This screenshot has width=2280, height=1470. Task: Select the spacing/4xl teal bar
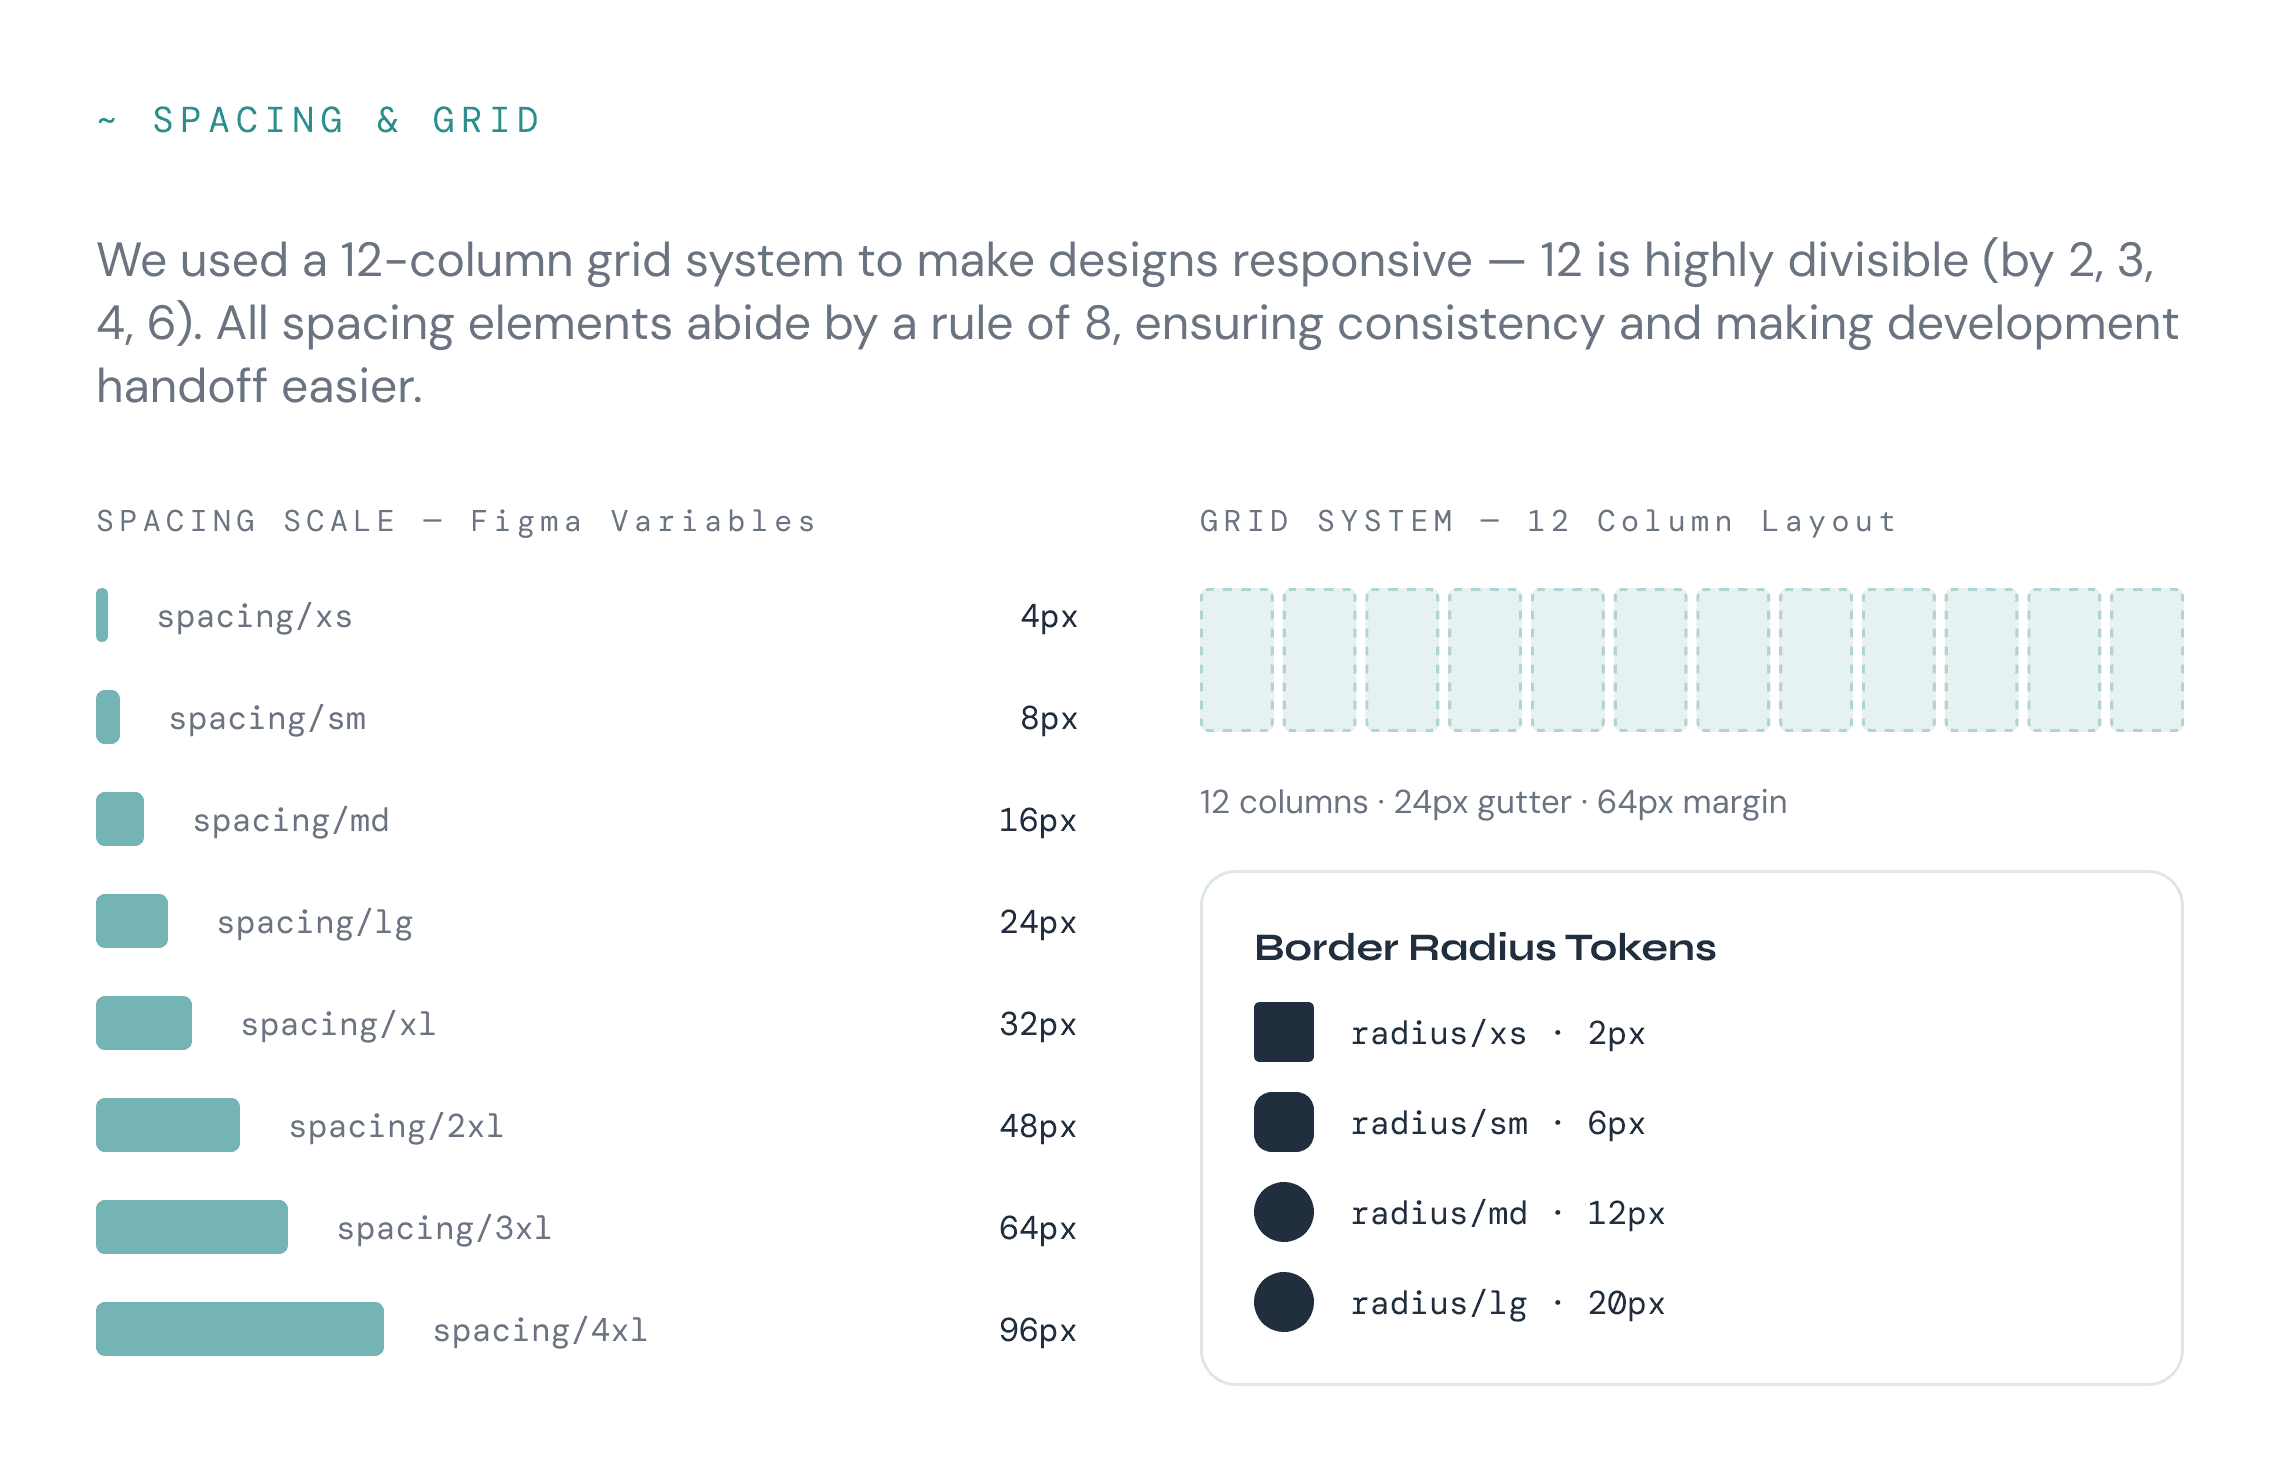pos(240,1329)
